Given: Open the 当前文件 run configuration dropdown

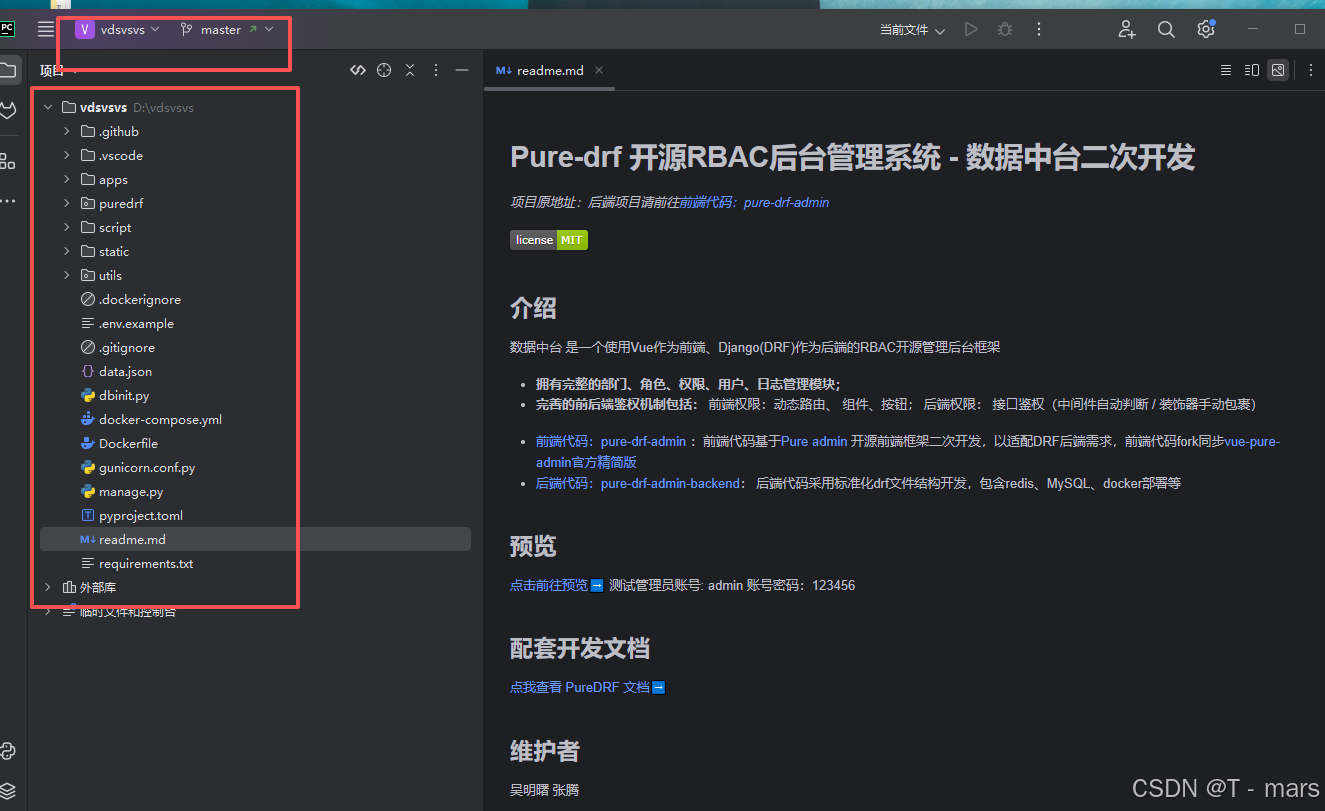Looking at the screenshot, I should coord(912,30).
